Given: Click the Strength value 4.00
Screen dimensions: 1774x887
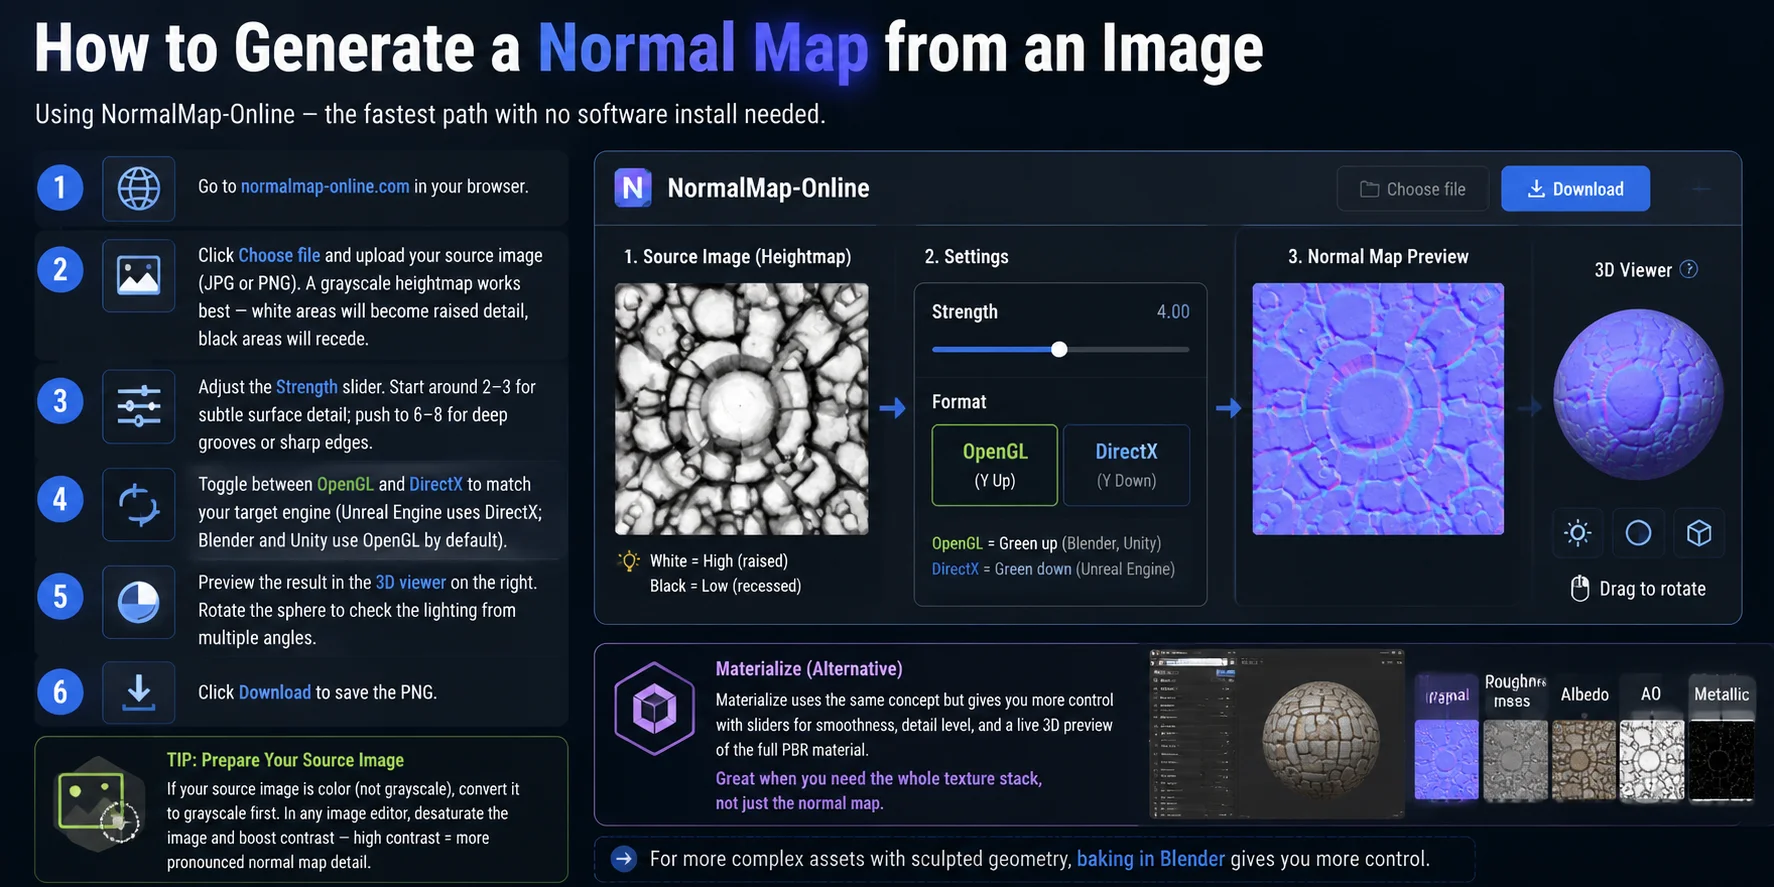Looking at the screenshot, I should point(1173,312).
